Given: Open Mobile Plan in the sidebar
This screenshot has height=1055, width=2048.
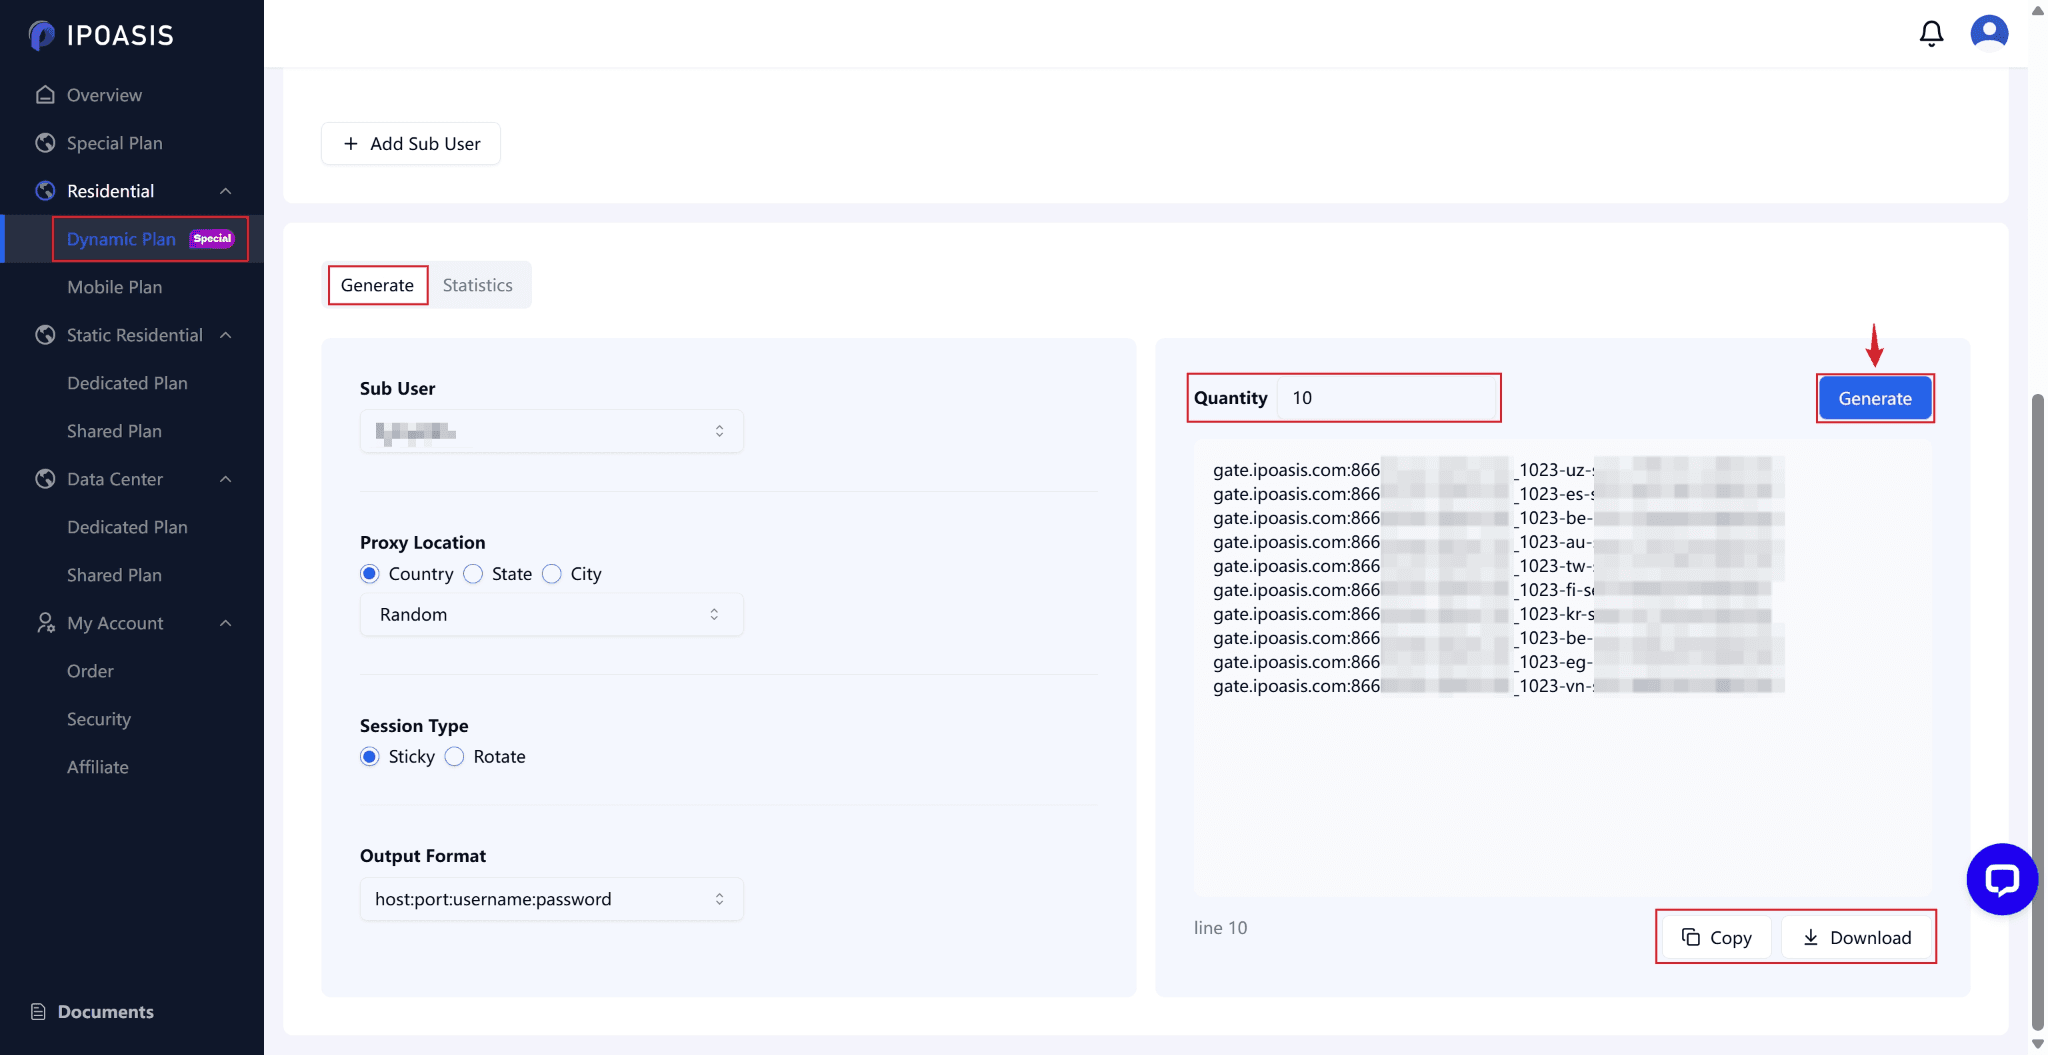Looking at the screenshot, I should [x=114, y=287].
